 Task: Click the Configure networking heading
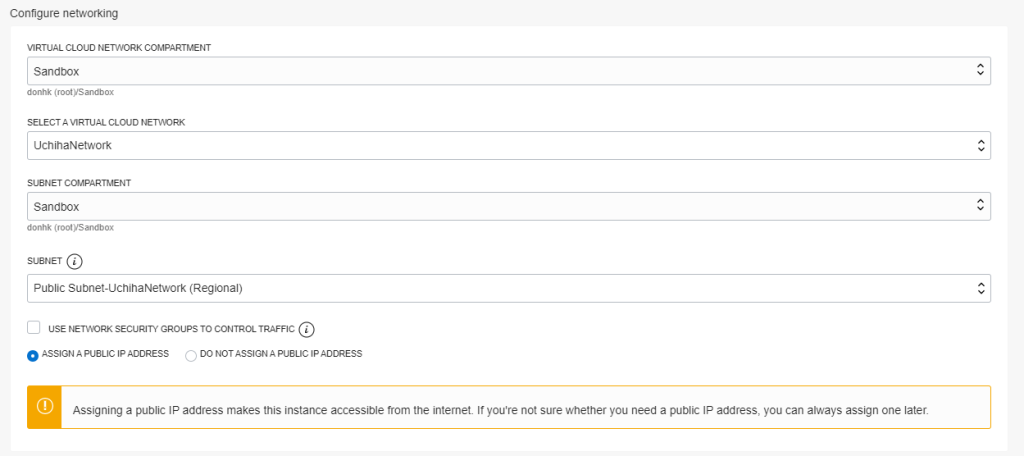pyautogui.click(x=64, y=13)
